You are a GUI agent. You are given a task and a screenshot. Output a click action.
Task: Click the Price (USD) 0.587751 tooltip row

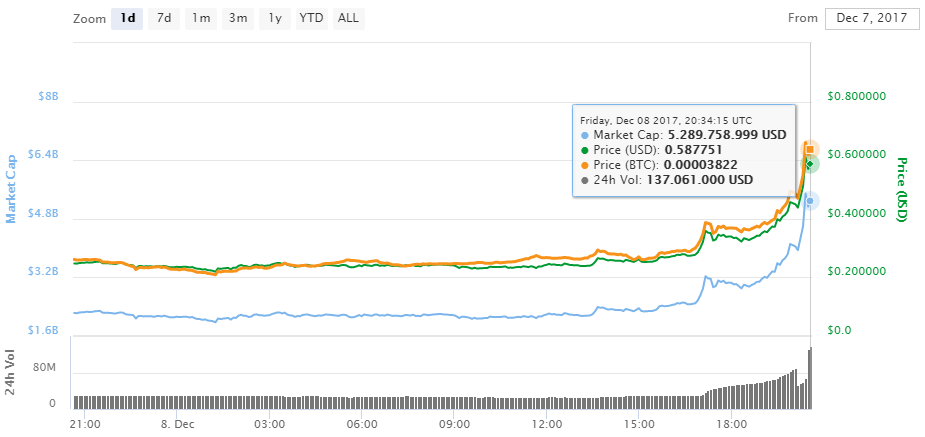pos(652,150)
